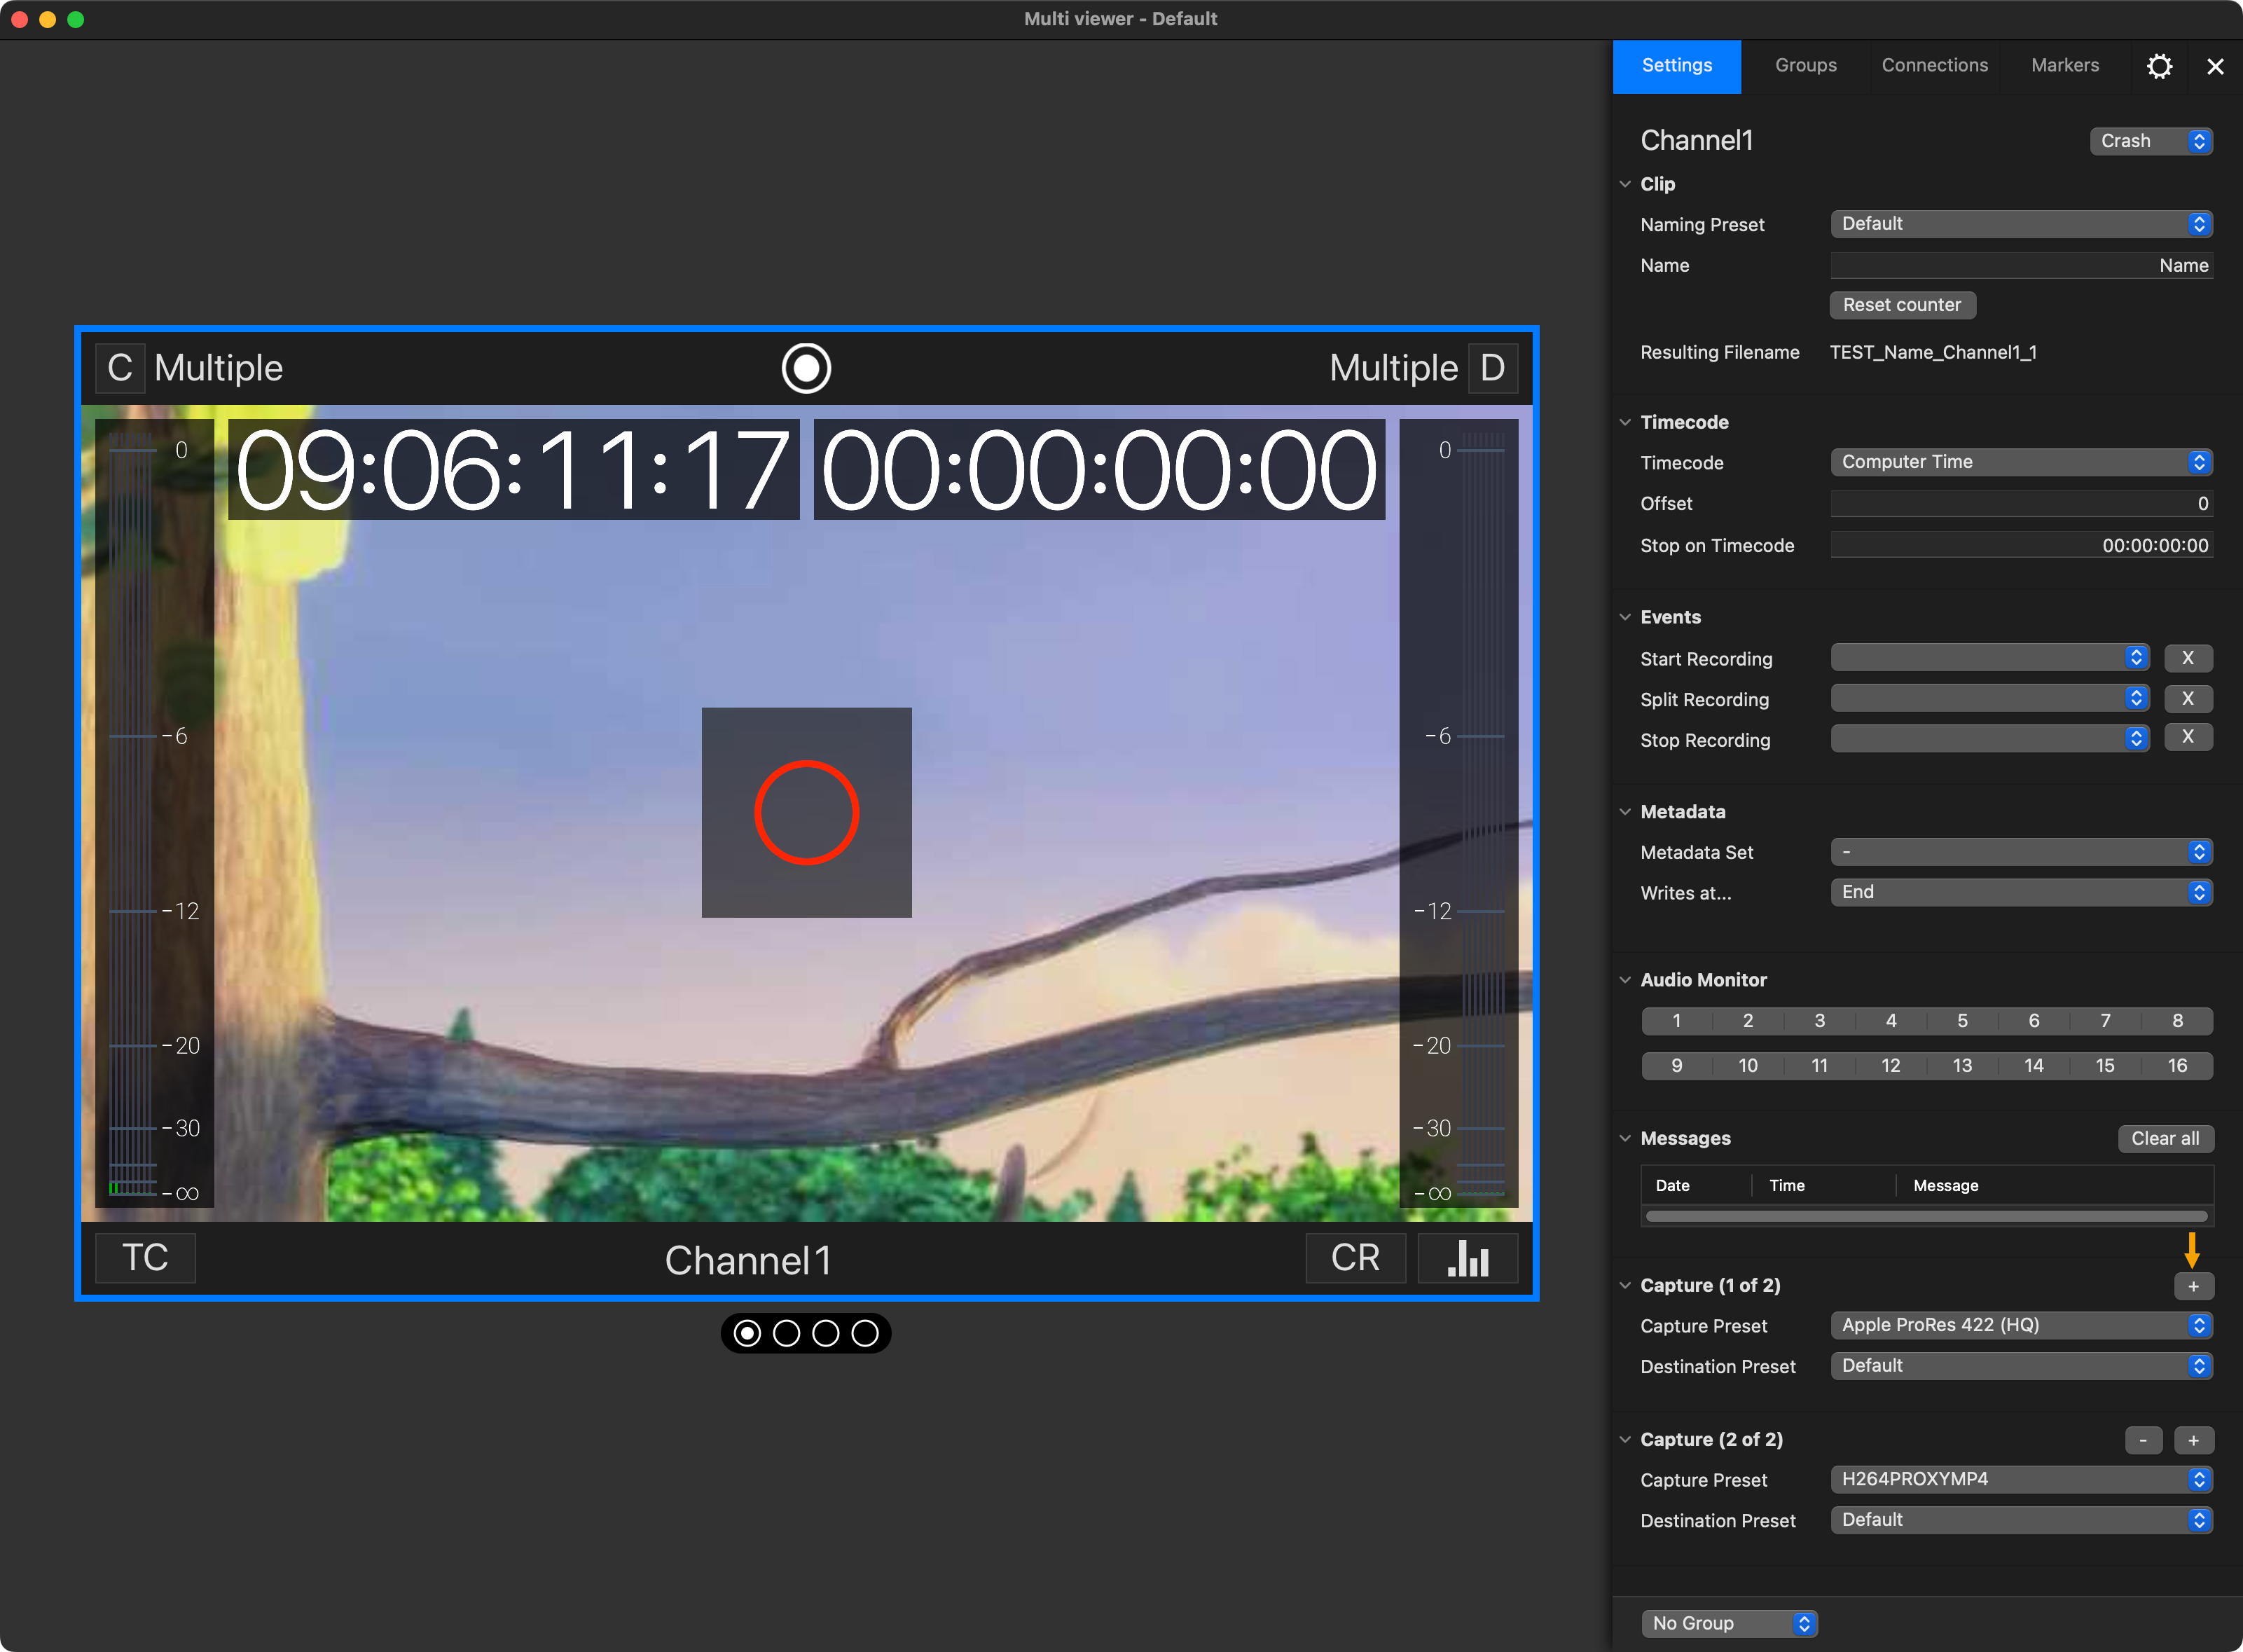
Task: Toggle audio monitor channel 4
Action: [1891, 1021]
